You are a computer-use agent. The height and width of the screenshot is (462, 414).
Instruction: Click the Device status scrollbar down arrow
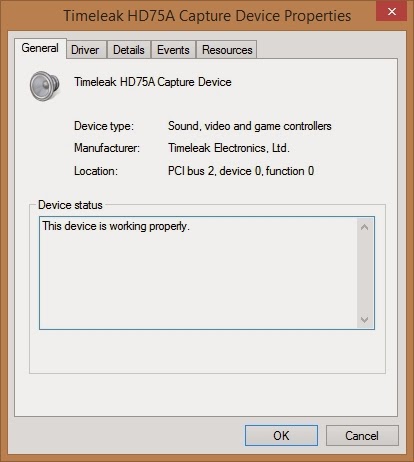365,320
